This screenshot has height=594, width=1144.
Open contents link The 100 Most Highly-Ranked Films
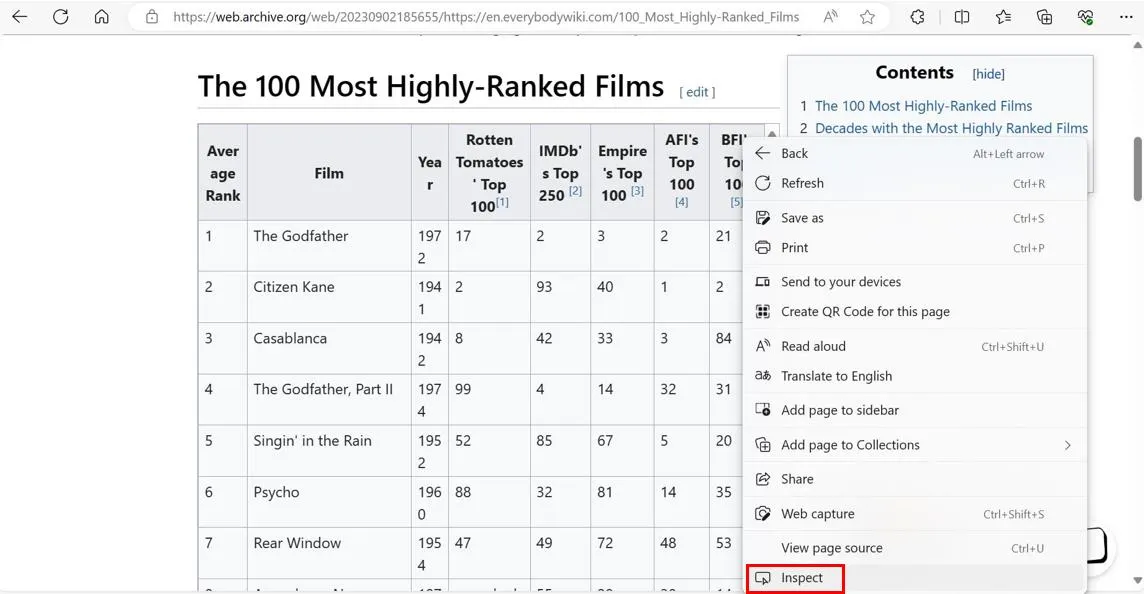(923, 106)
